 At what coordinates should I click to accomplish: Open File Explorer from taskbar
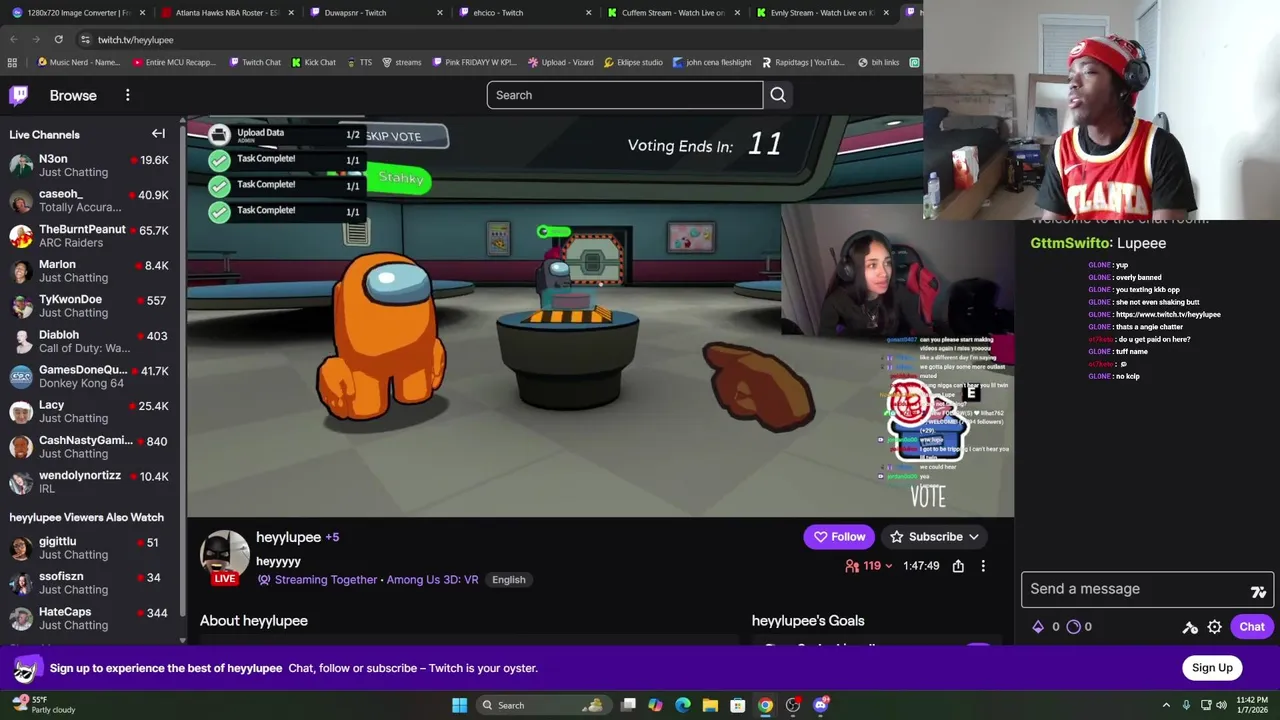tap(710, 705)
